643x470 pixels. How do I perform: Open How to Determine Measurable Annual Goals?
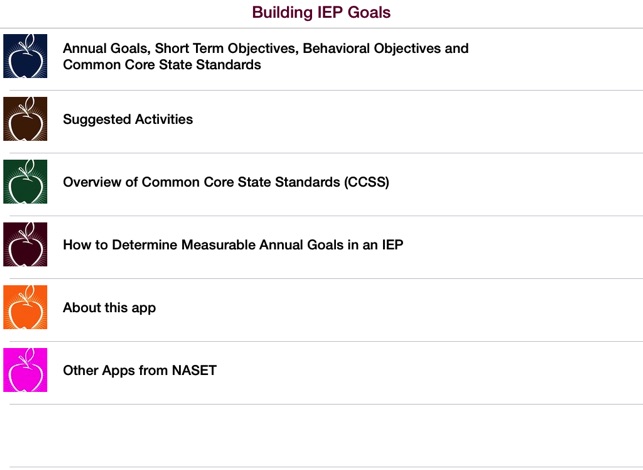pyautogui.click(x=322, y=247)
